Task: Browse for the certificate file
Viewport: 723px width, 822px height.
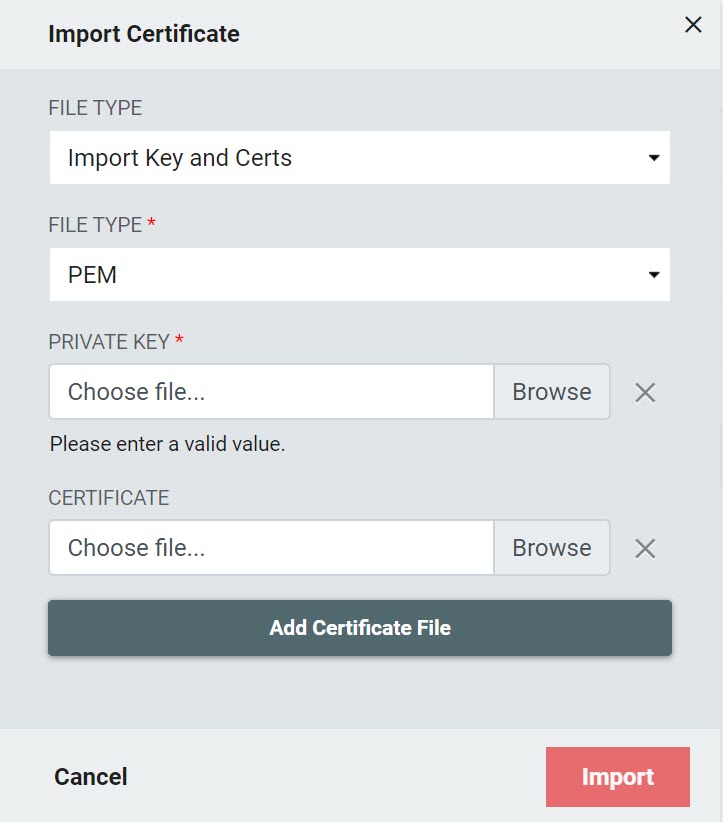Action: (552, 547)
